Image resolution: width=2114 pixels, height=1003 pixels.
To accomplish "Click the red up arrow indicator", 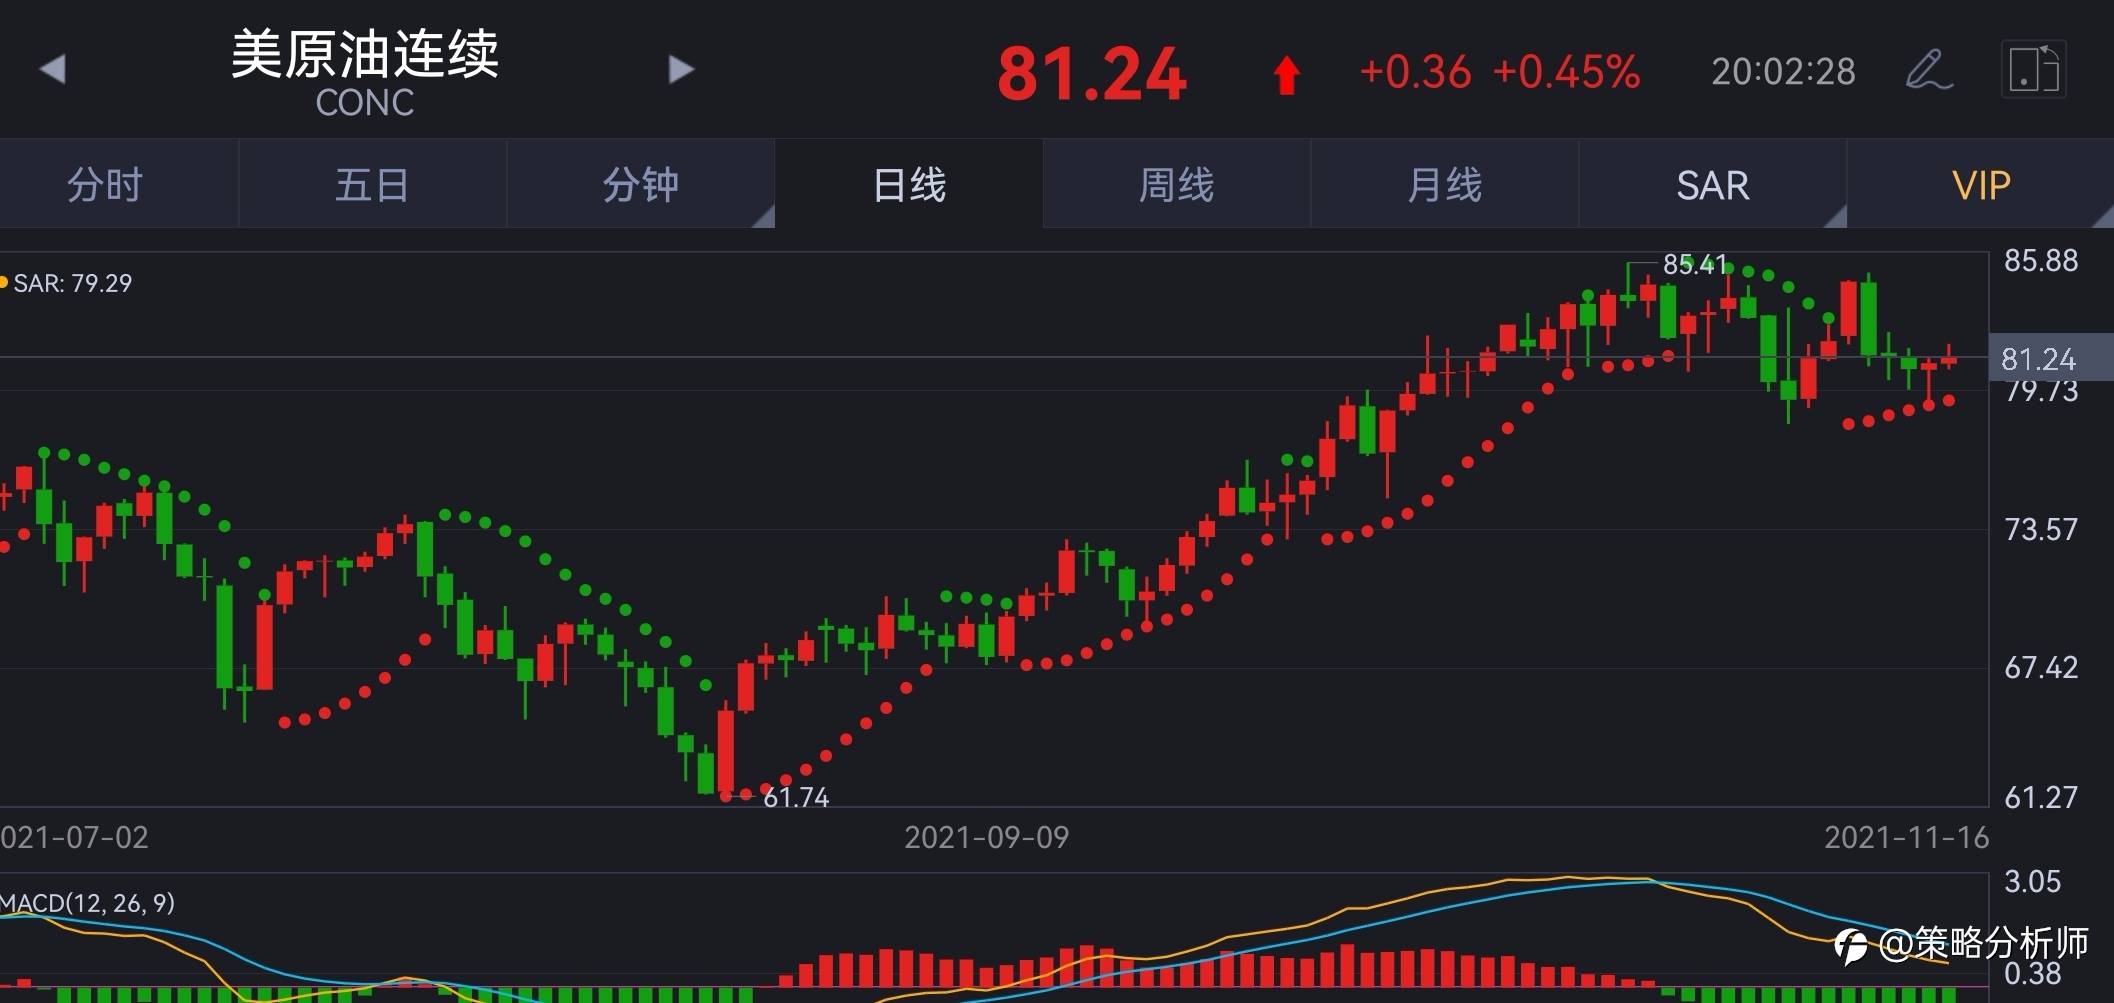I will [x=1287, y=75].
